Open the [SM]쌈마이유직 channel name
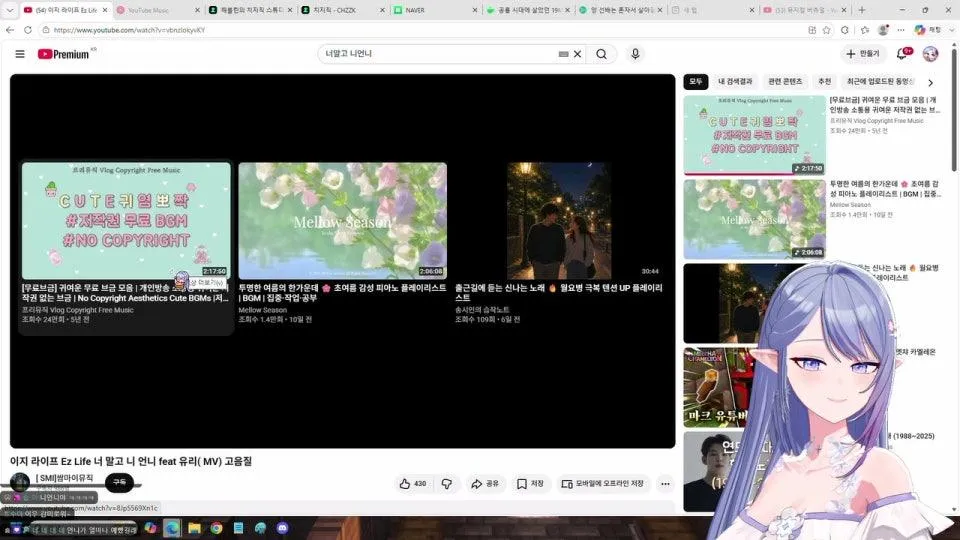Viewport: 960px width, 540px height. click(64, 478)
